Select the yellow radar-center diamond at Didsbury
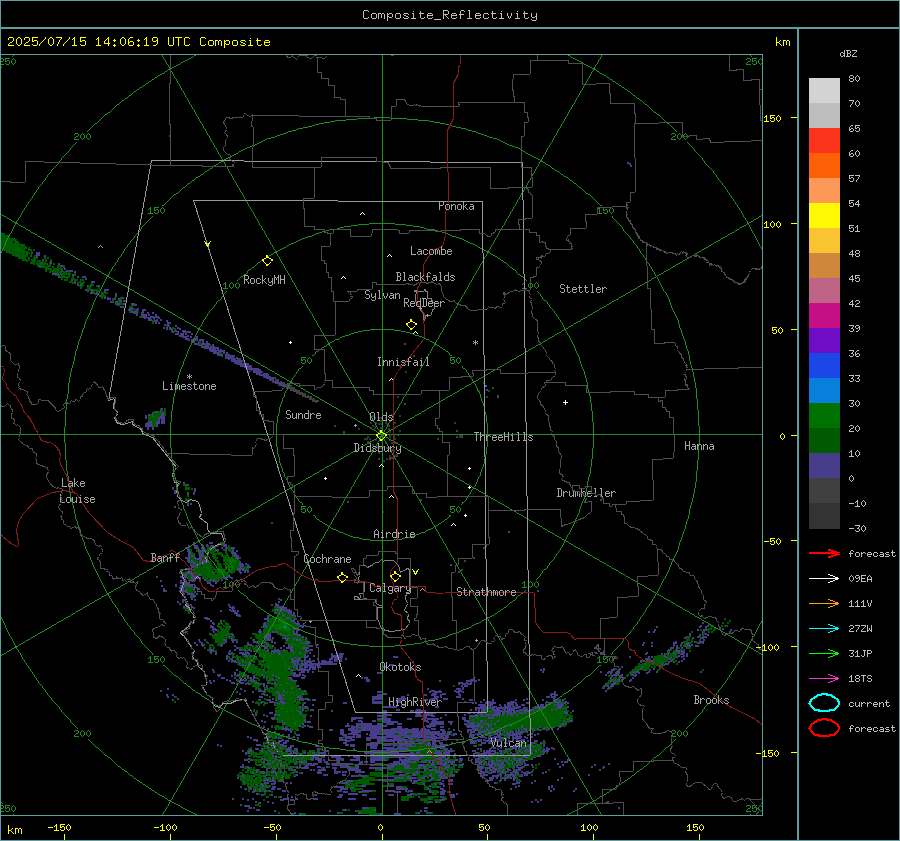Image resolution: width=900 pixels, height=841 pixels. (x=381, y=436)
